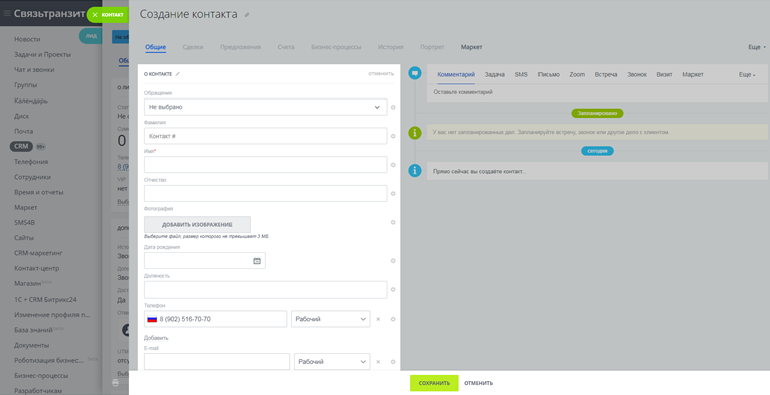Image resolution: width=770 pixels, height=395 pixels.
Task: Select SMS tab in timeline
Action: tap(521, 75)
